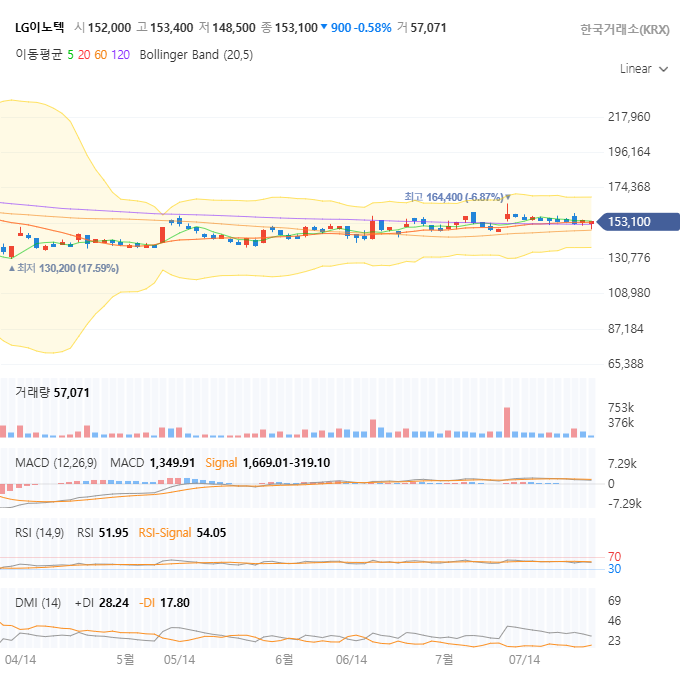The height and width of the screenshot is (697, 680).
Task: Click the DMI (14) indicator title
Action: point(38,603)
